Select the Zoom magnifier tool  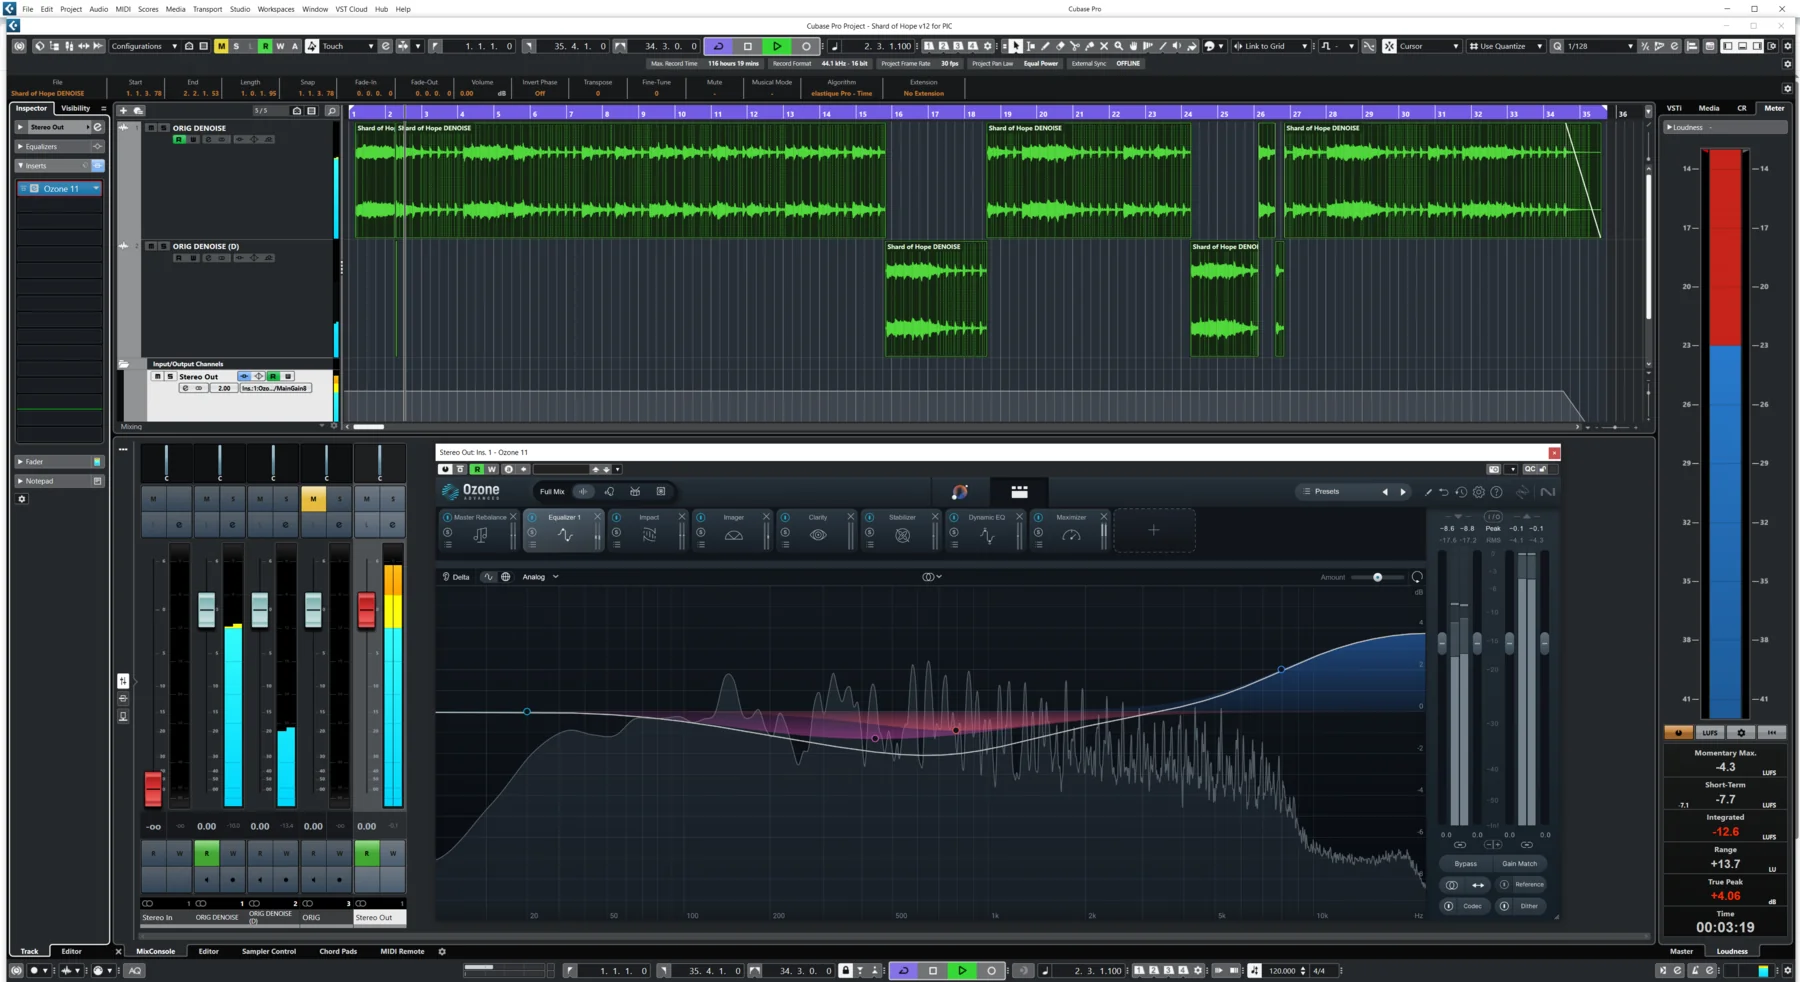click(x=1119, y=46)
